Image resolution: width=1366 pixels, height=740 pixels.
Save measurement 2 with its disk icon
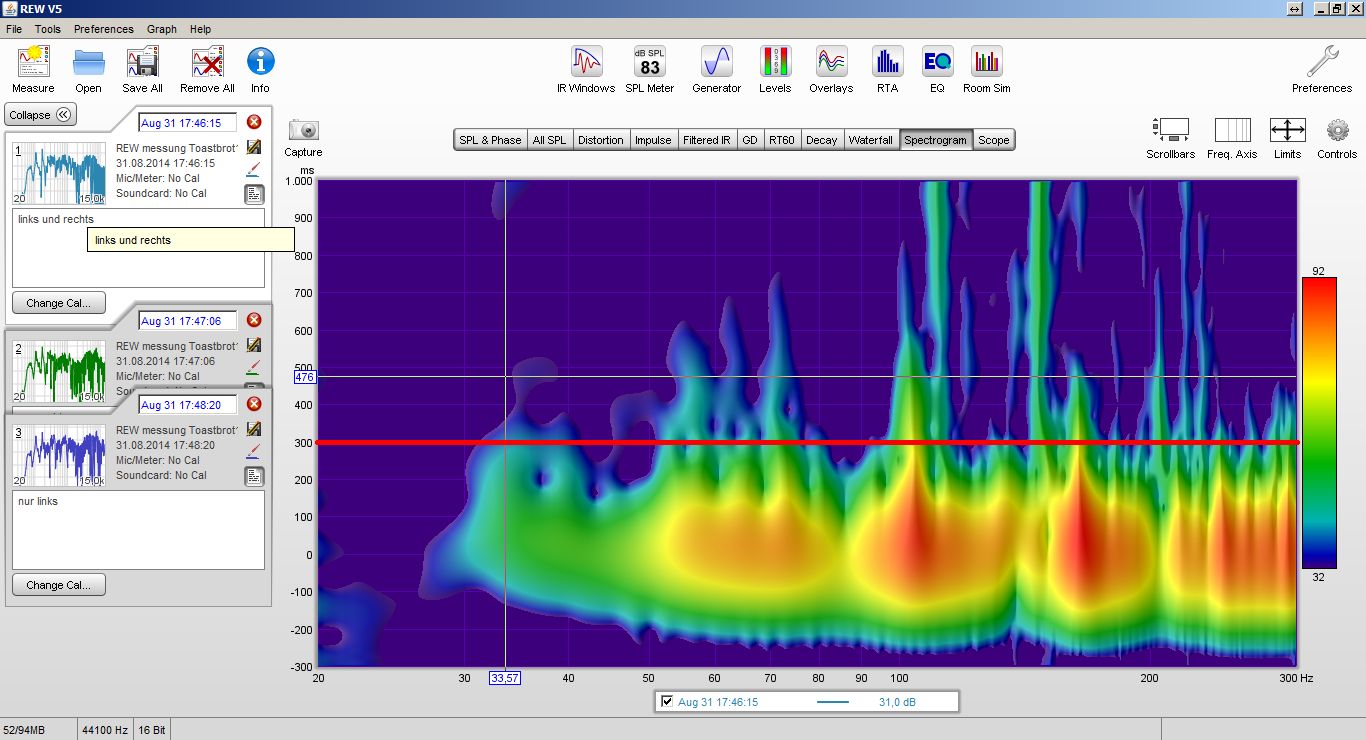tap(254, 345)
